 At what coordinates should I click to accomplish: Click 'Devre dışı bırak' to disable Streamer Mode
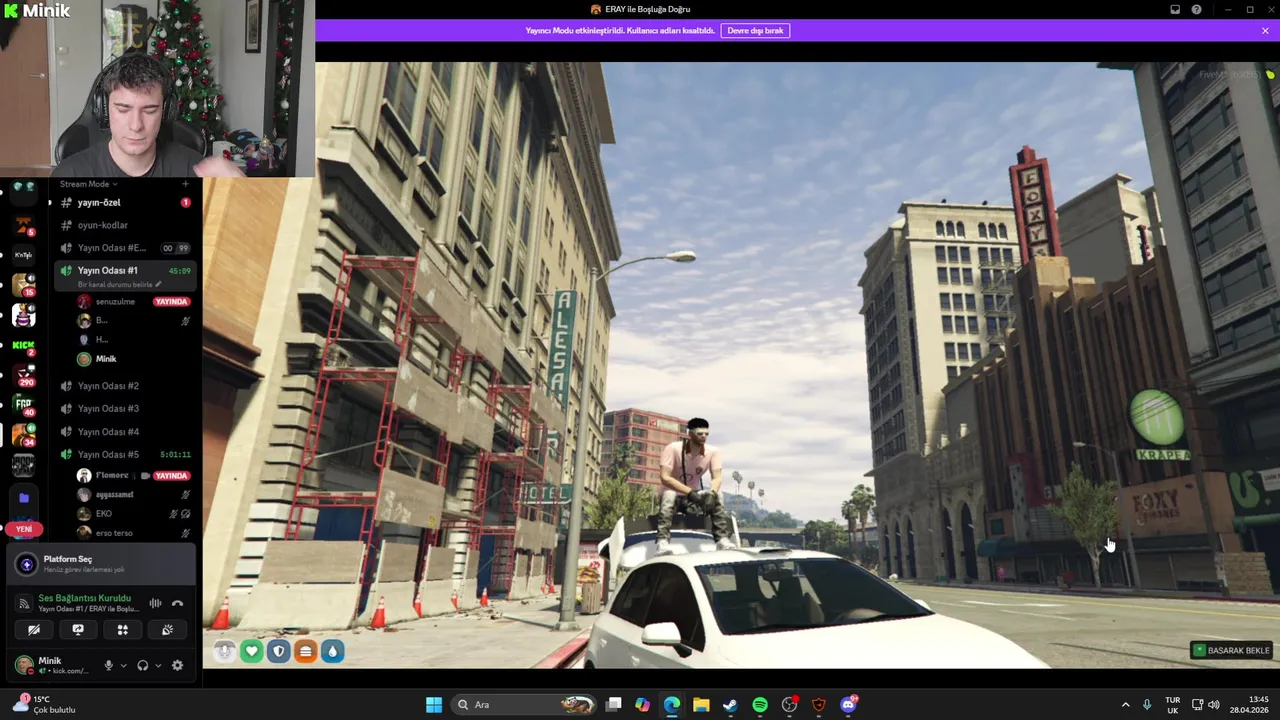[x=755, y=31]
